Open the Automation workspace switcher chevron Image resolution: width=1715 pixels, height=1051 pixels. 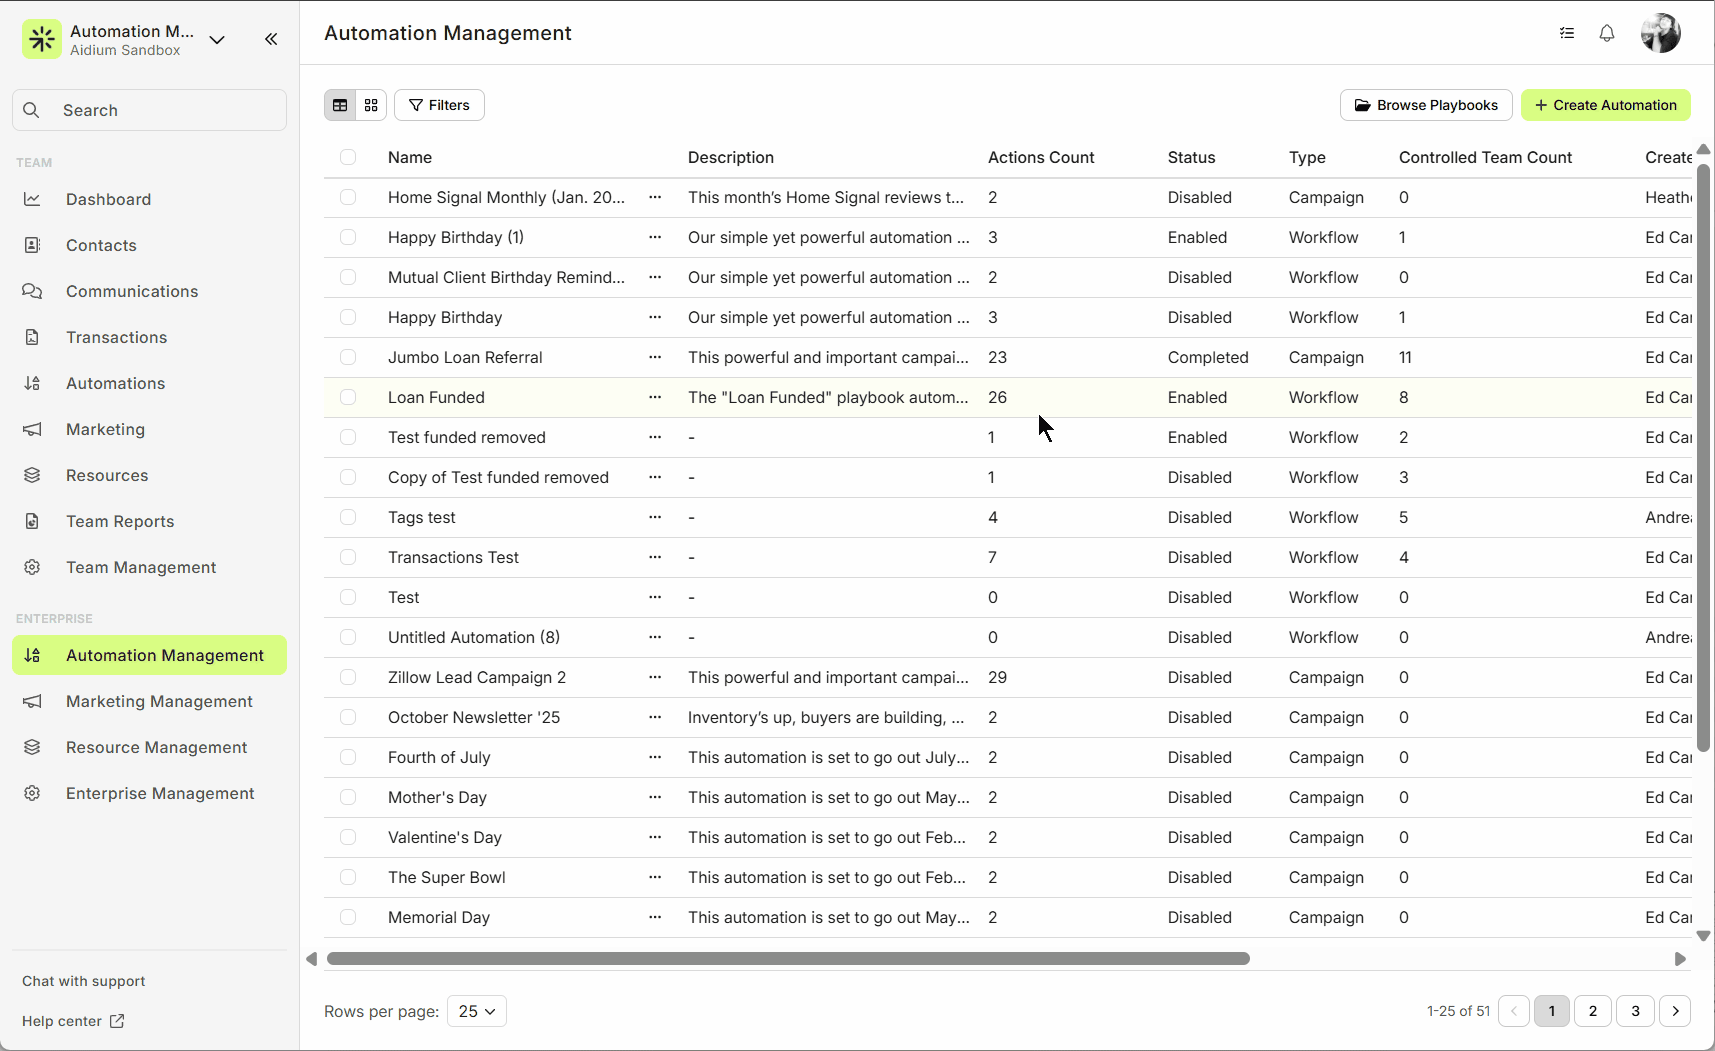pos(217,40)
